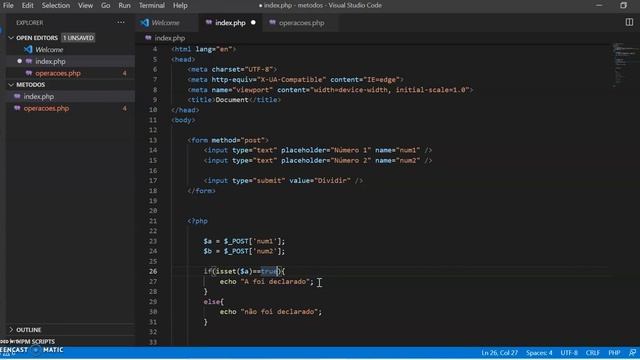Split the editor to the right
The image size is (640, 360).
(629, 22)
